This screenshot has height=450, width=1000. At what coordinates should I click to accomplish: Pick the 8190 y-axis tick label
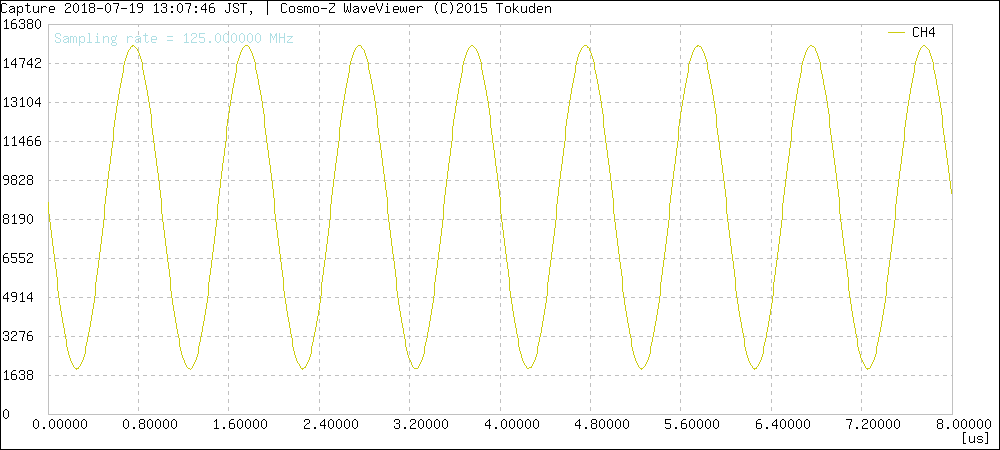(x=20, y=219)
